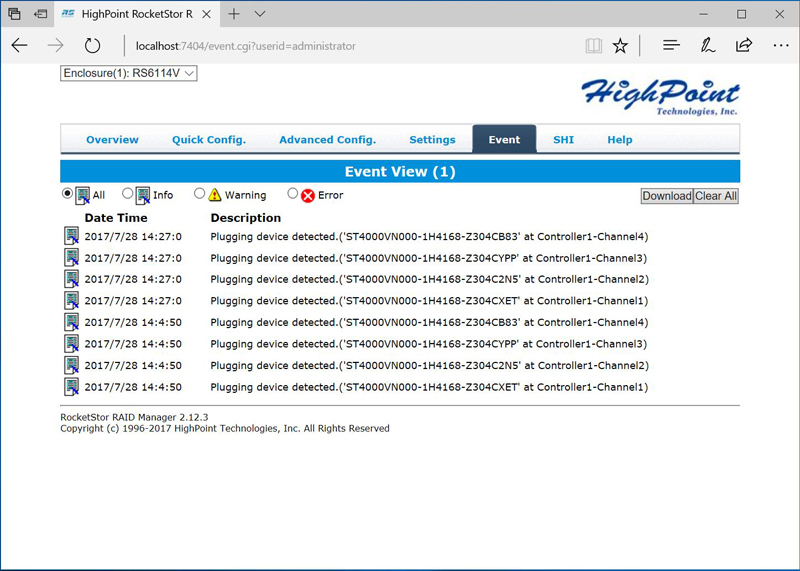Share this page icon
This screenshot has width=800, height=571.
744,45
